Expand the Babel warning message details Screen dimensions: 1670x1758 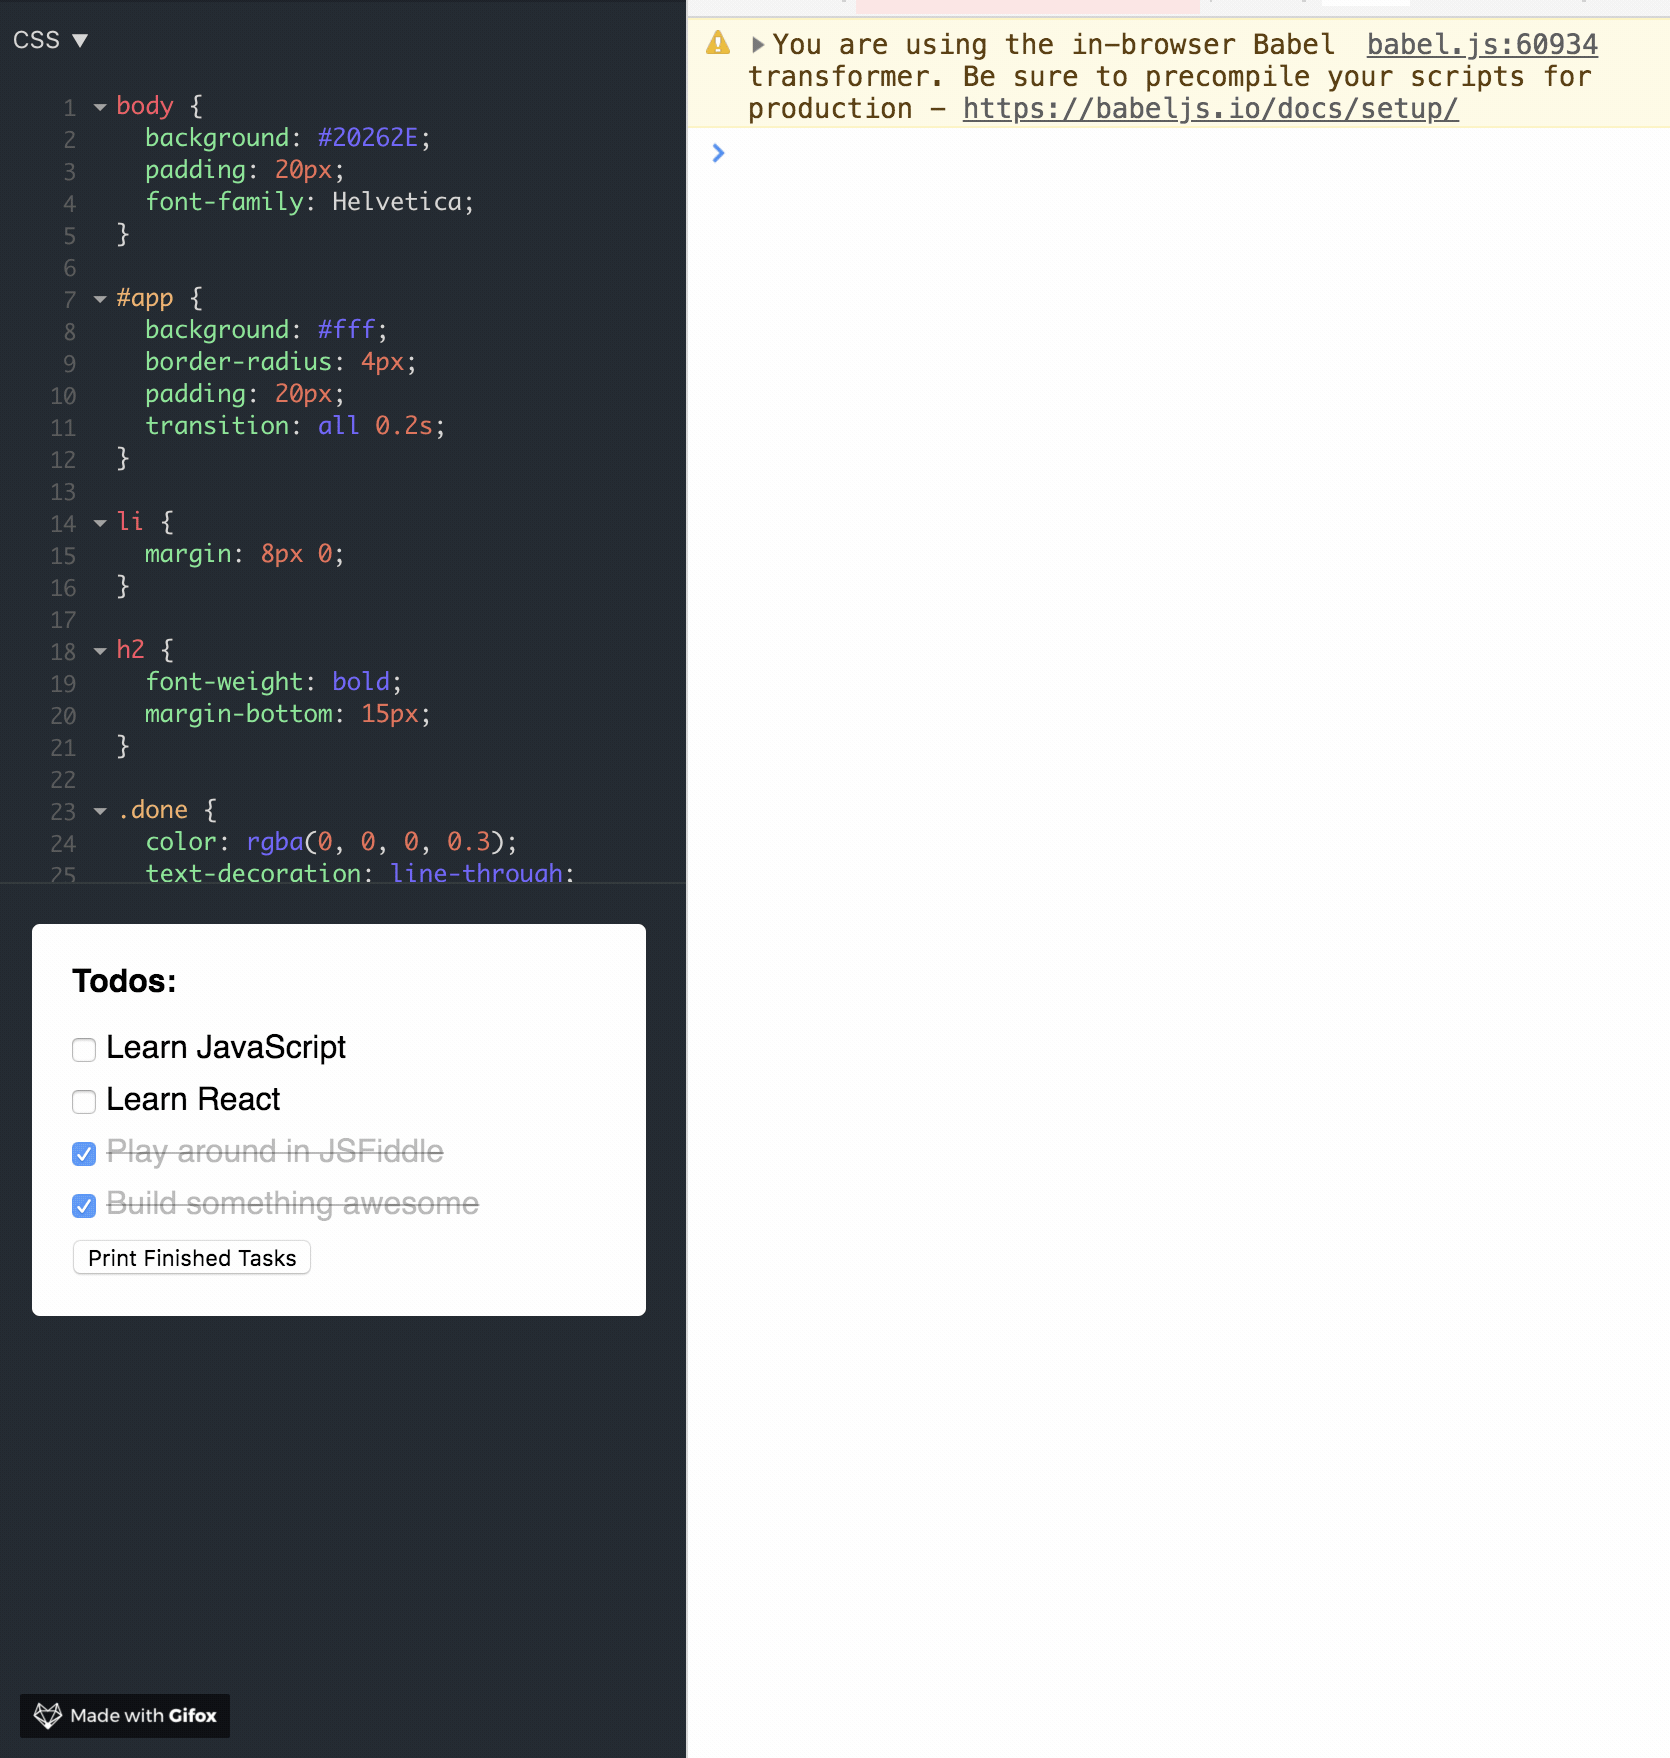pyautogui.click(x=758, y=44)
